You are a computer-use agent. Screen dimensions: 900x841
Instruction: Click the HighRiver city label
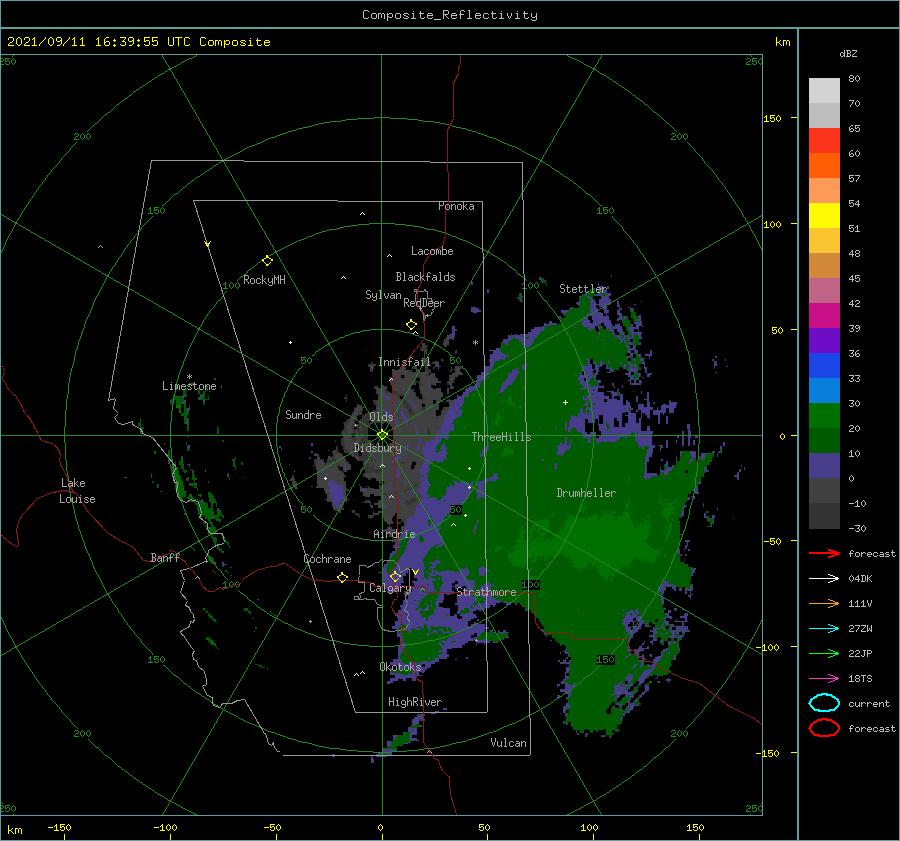(415, 702)
